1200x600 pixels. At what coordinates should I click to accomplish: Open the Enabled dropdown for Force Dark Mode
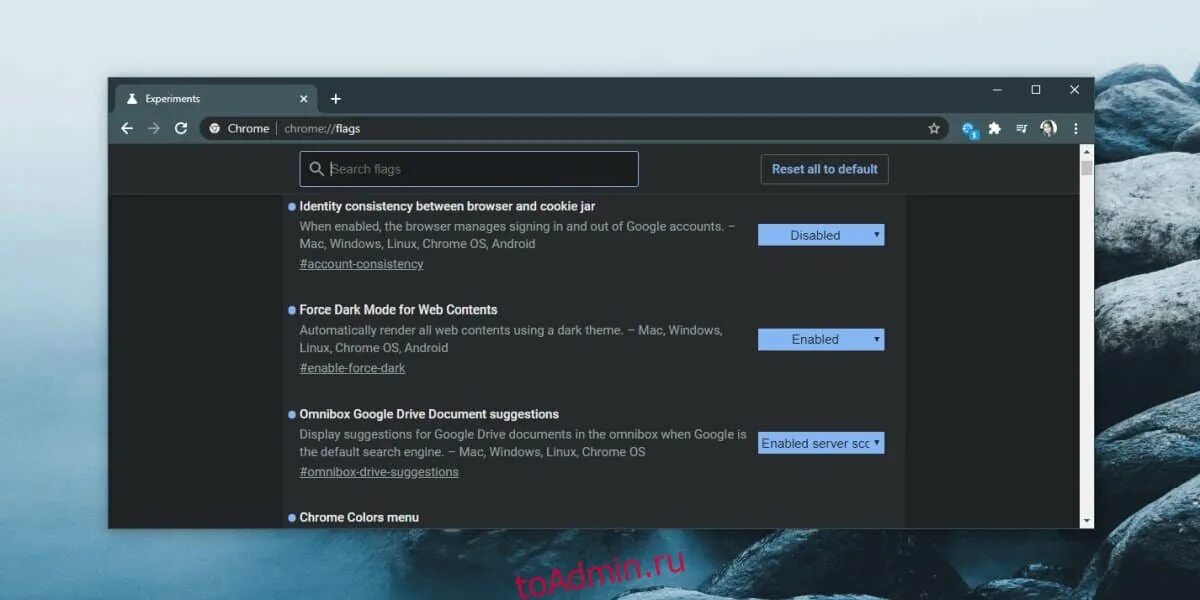coord(820,339)
